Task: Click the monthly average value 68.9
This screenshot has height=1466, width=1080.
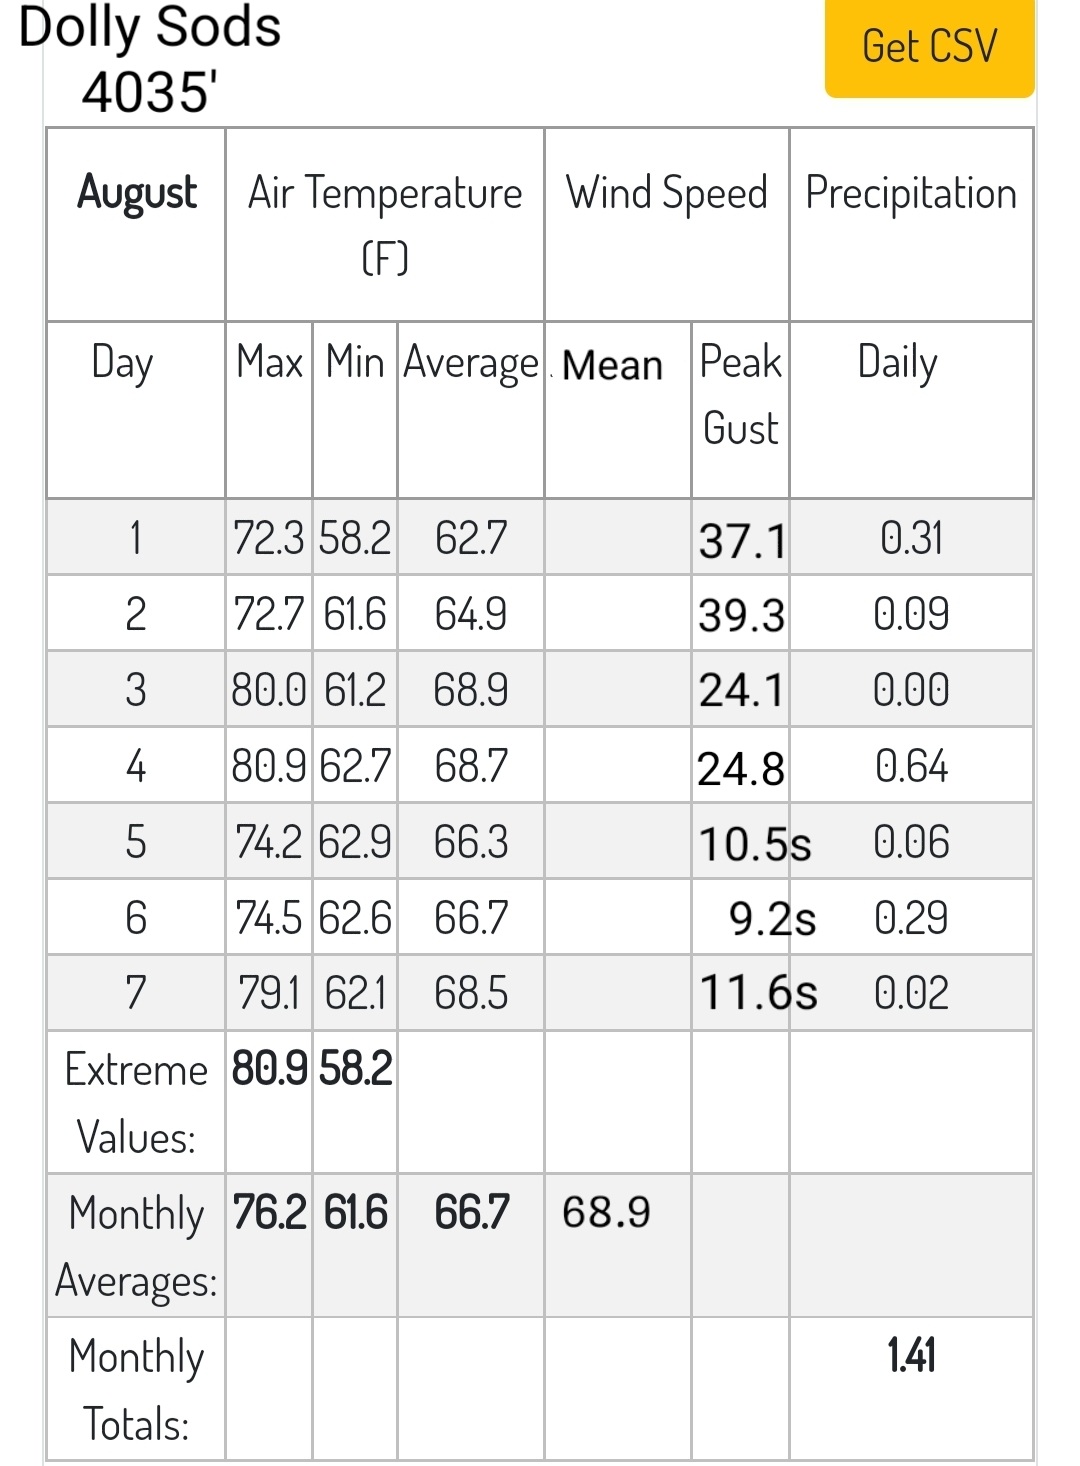Action: point(606,1212)
